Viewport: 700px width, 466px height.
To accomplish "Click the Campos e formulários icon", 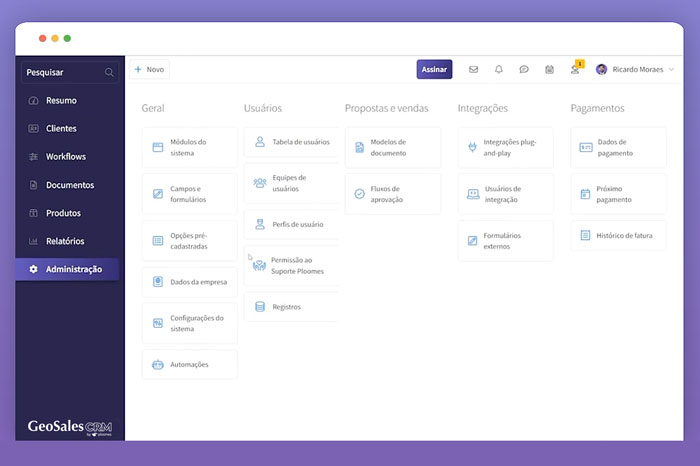I will click(x=158, y=194).
